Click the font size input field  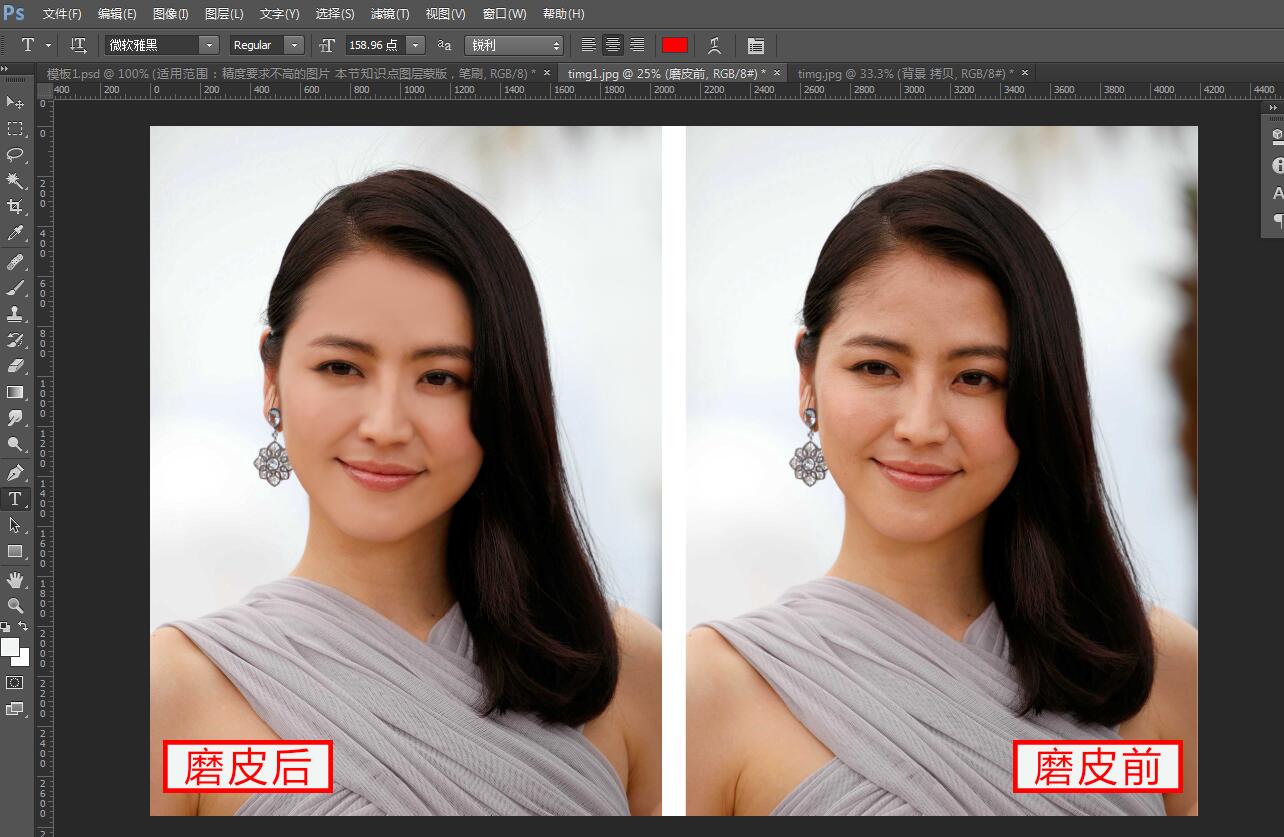click(x=376, y=45)
